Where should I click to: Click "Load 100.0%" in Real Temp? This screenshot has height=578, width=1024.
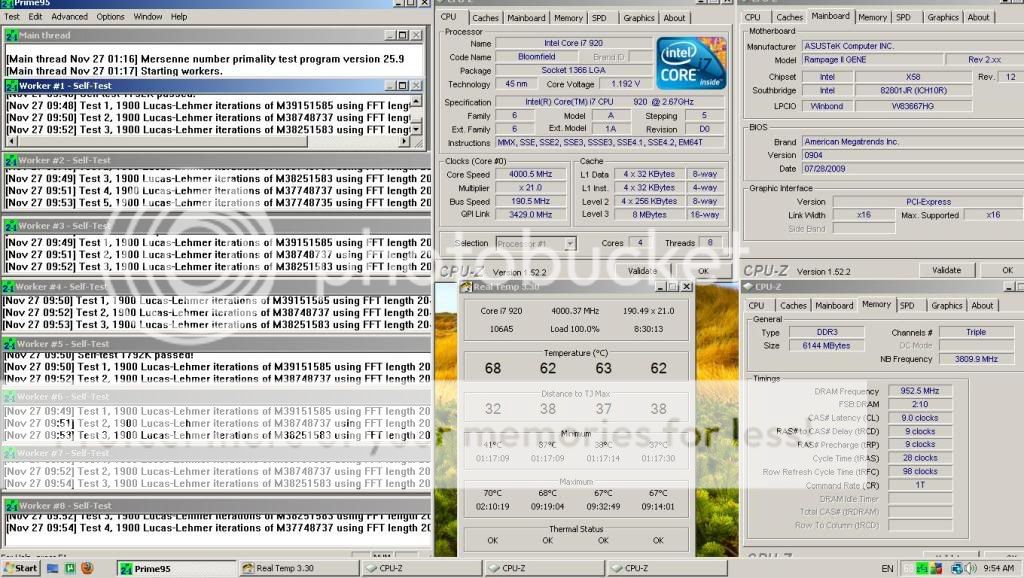coord(575,329)
